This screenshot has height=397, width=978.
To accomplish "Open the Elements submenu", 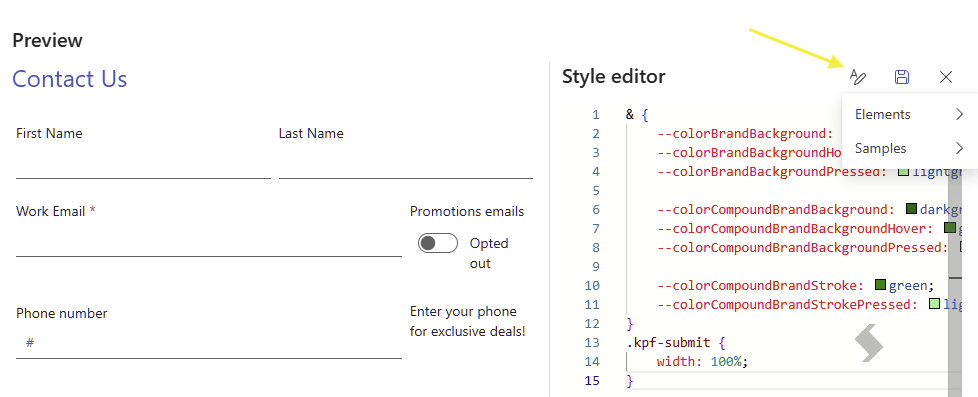I will pyautogui.click(x=909, y=114).
